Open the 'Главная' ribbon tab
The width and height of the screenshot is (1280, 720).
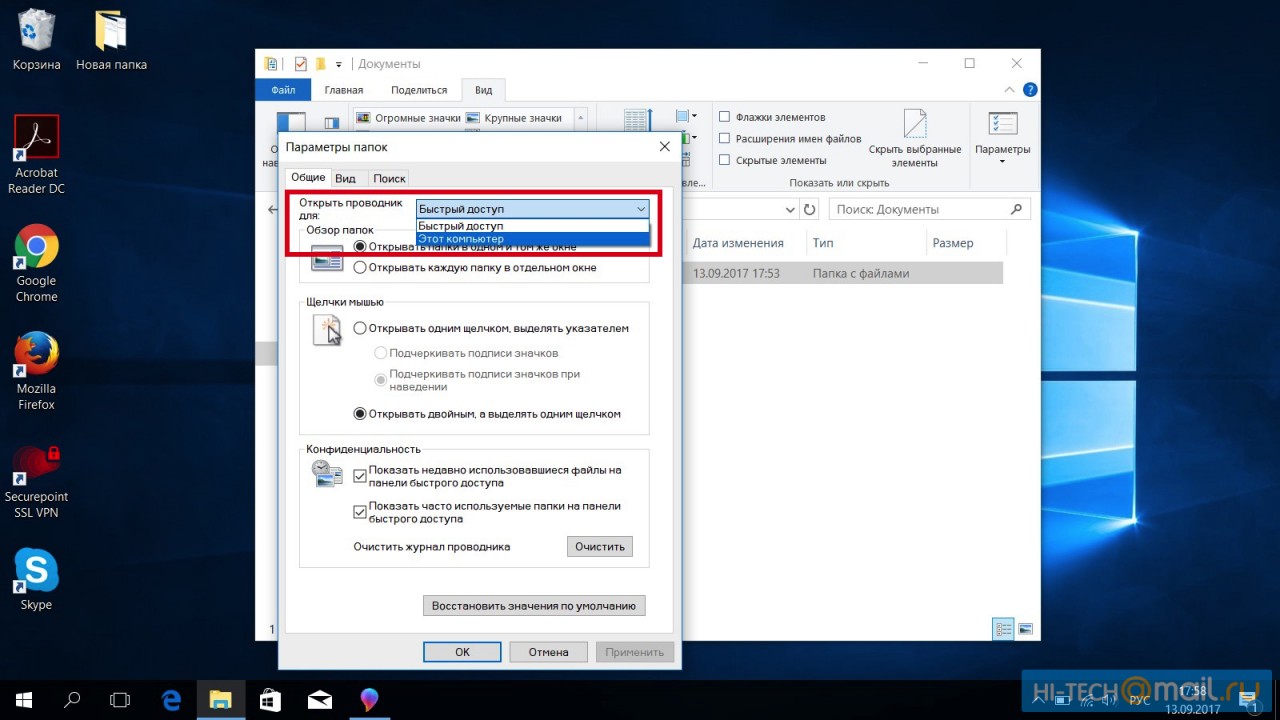point(343,90)
